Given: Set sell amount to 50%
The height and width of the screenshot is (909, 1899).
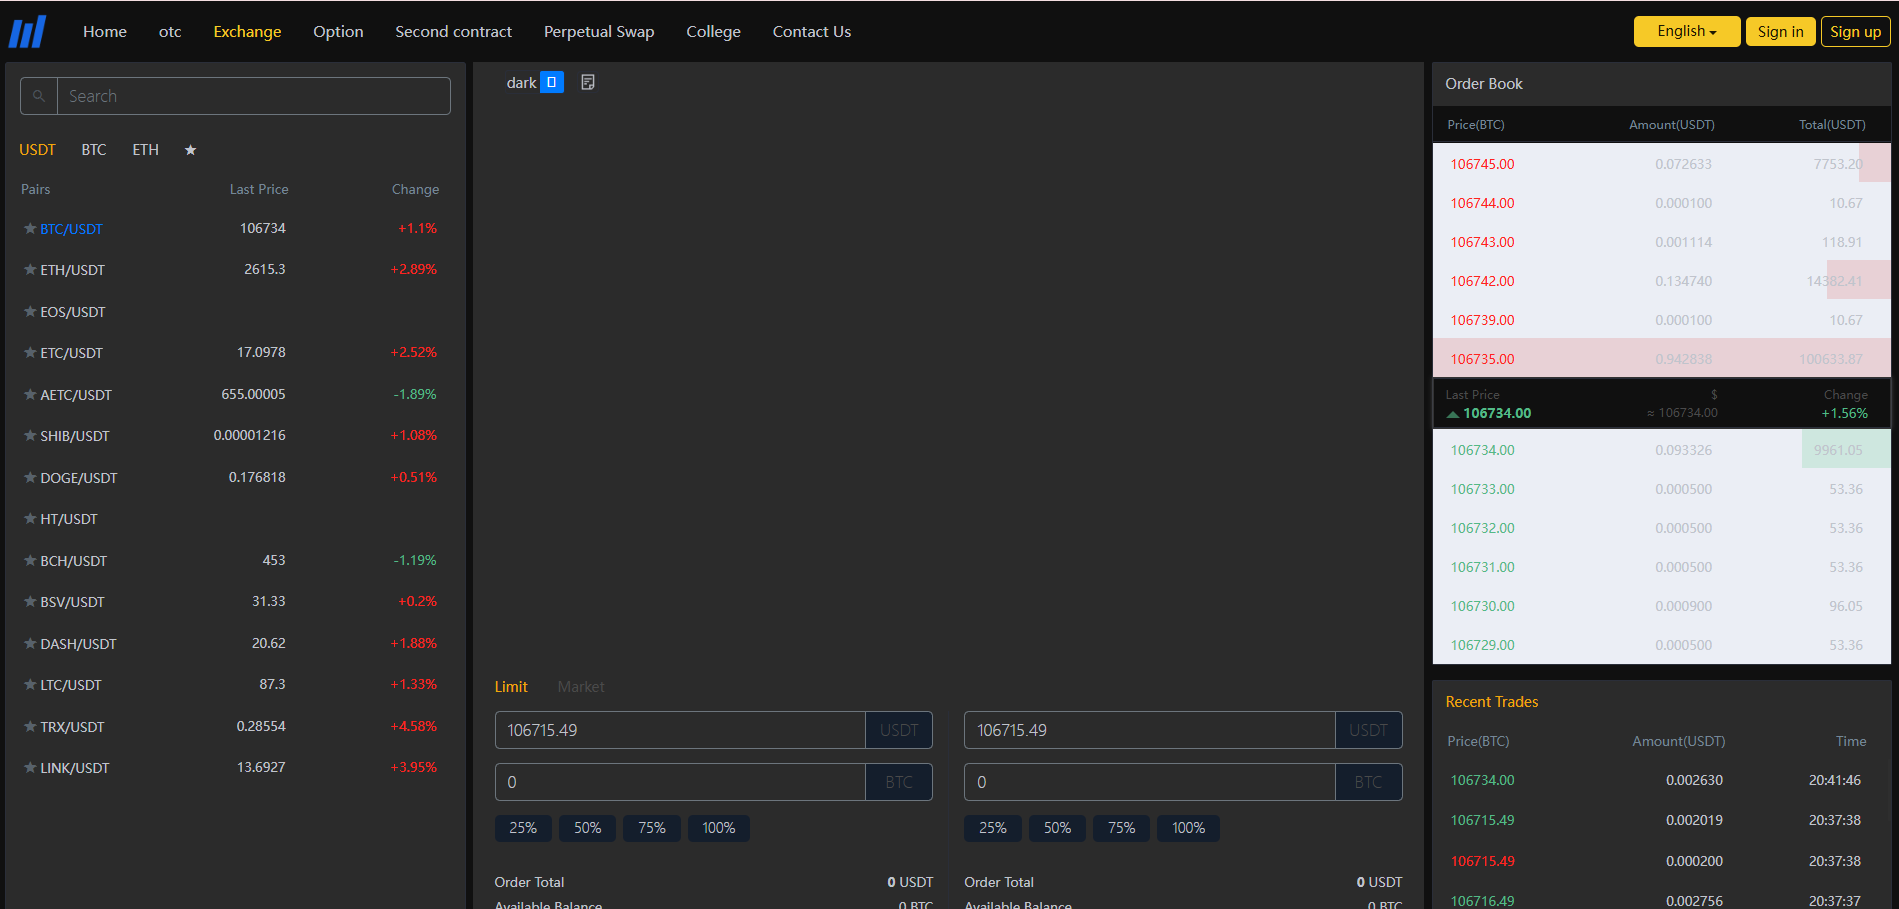Looking at the screenshot, I should [1058, 828].
